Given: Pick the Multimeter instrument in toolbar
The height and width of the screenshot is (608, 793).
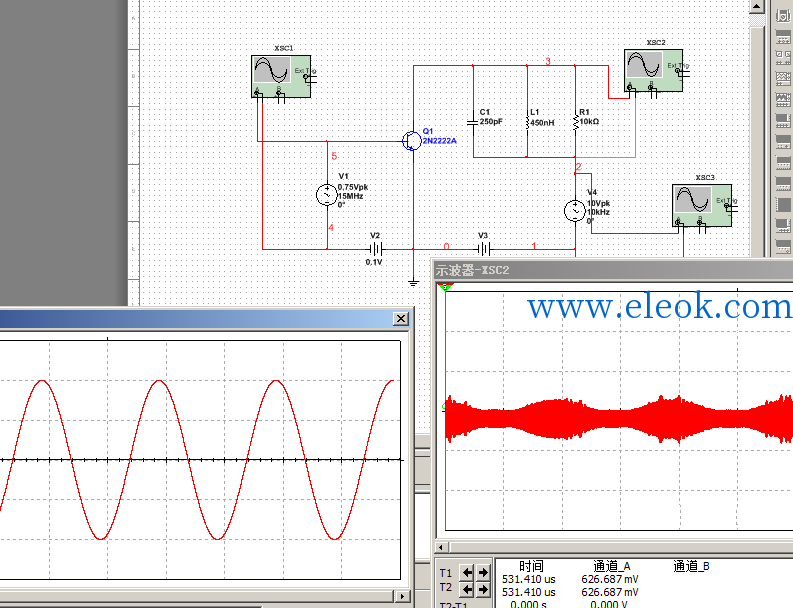Looking at the screenshot, I should [x=783, y=15].
